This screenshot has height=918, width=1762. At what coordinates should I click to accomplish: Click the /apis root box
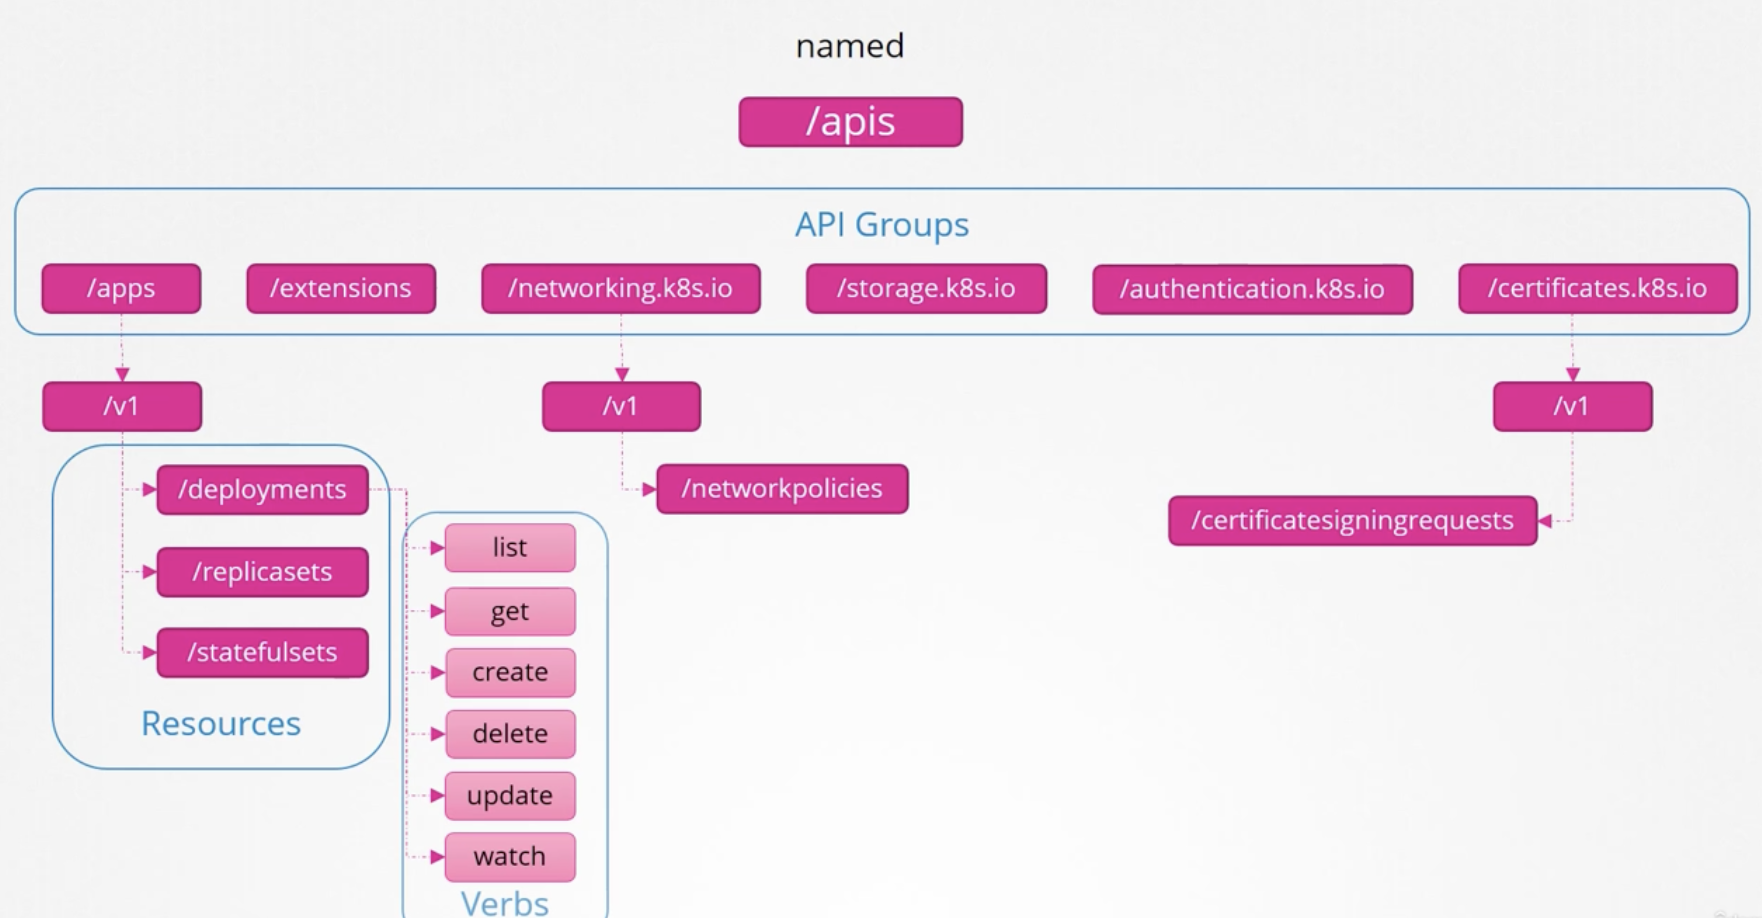click(850, 122)
